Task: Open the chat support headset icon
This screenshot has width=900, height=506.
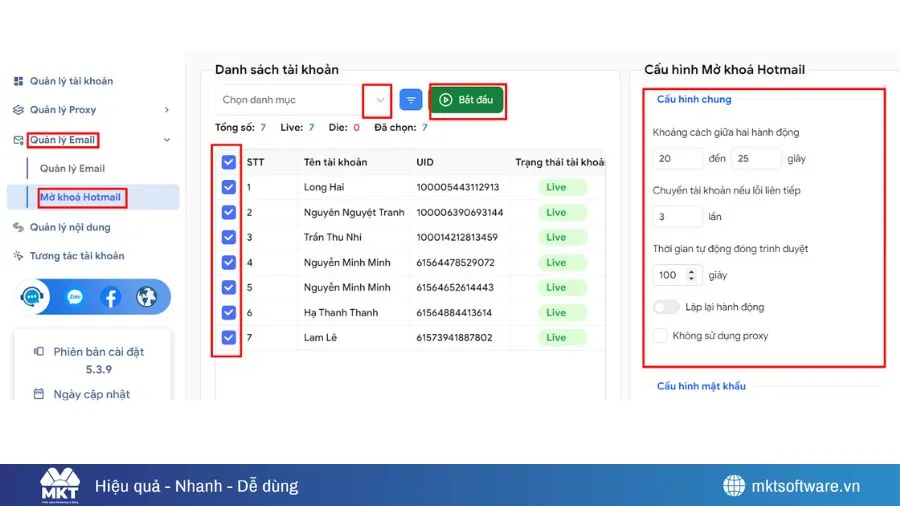Action: click(32, 297)
